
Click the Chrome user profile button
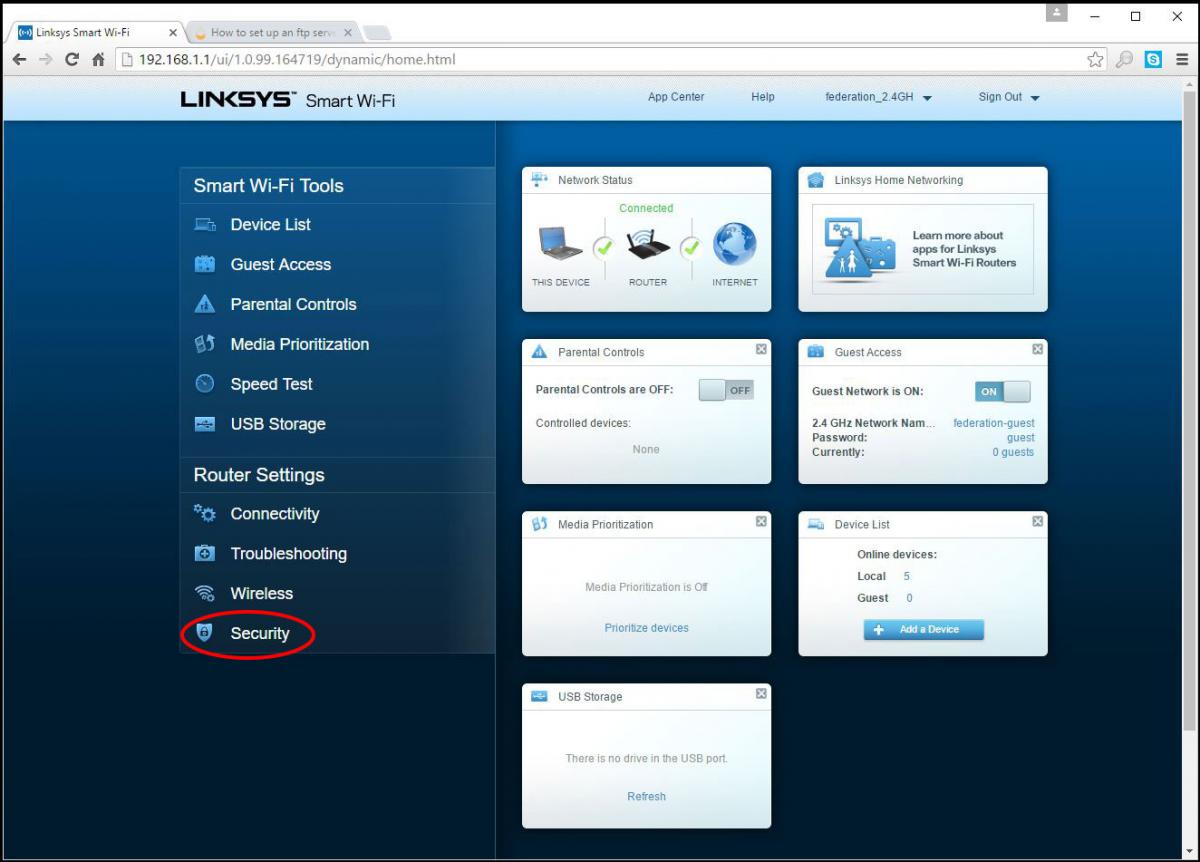[x=1057, y=12]
